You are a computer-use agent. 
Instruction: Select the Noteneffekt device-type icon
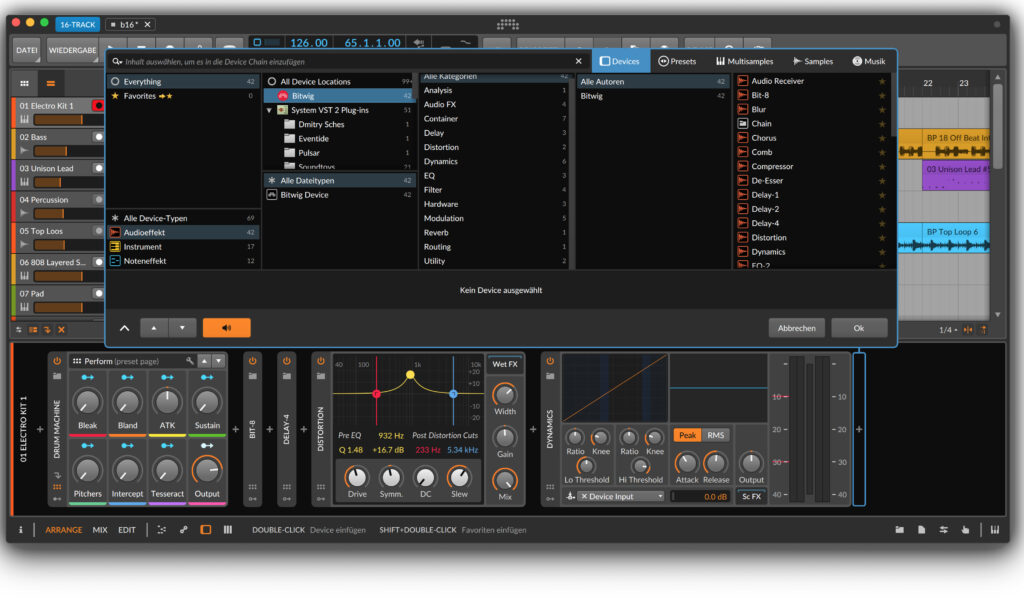point(115,261)
